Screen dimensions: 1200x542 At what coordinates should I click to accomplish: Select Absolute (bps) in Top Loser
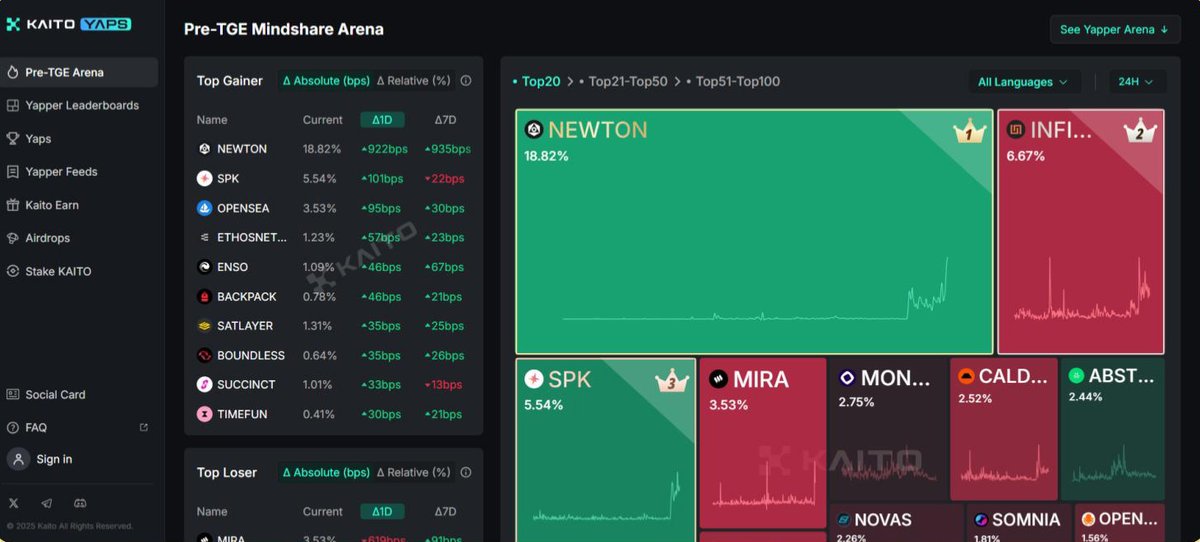coord(326,472)
